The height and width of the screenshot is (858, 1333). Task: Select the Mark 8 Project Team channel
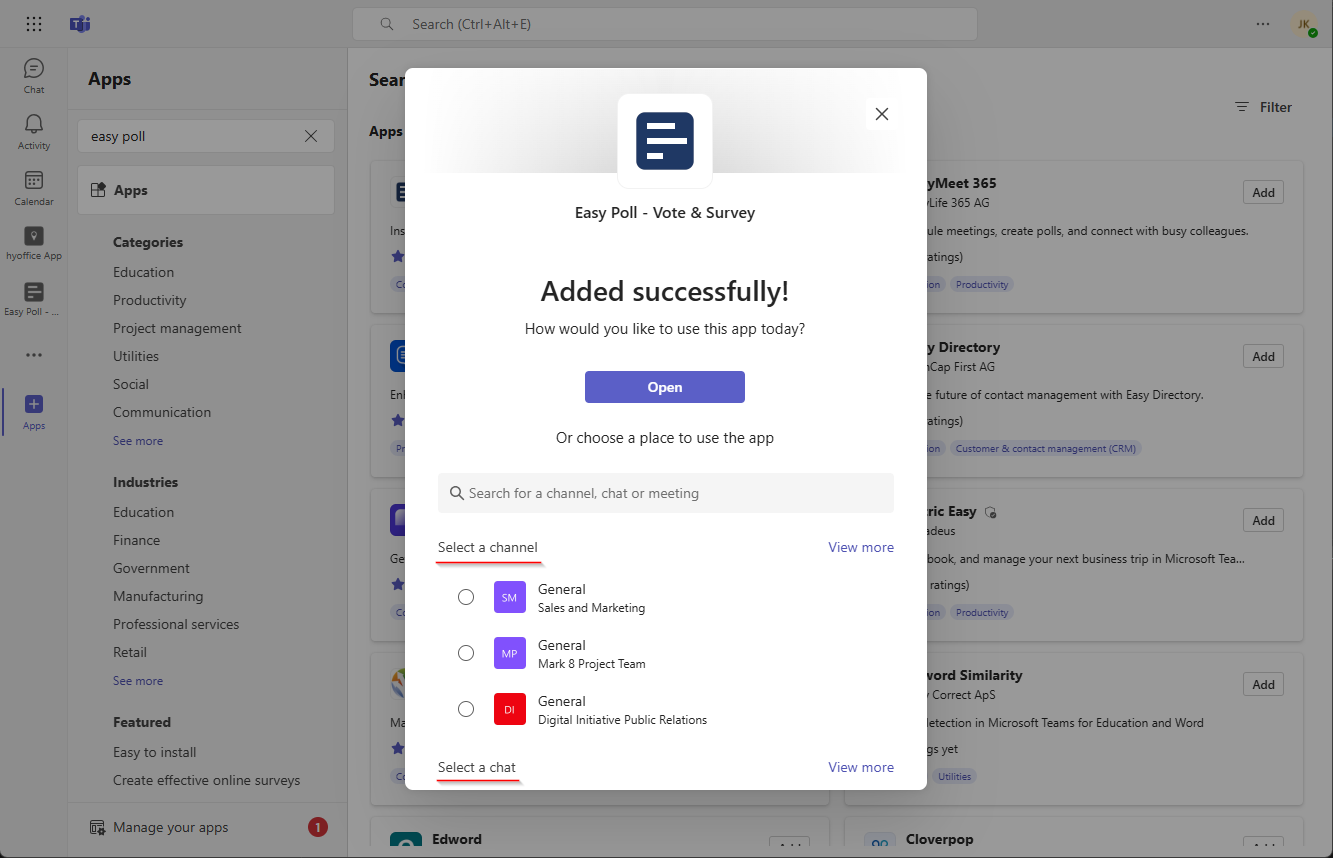[x=466, y=653]
